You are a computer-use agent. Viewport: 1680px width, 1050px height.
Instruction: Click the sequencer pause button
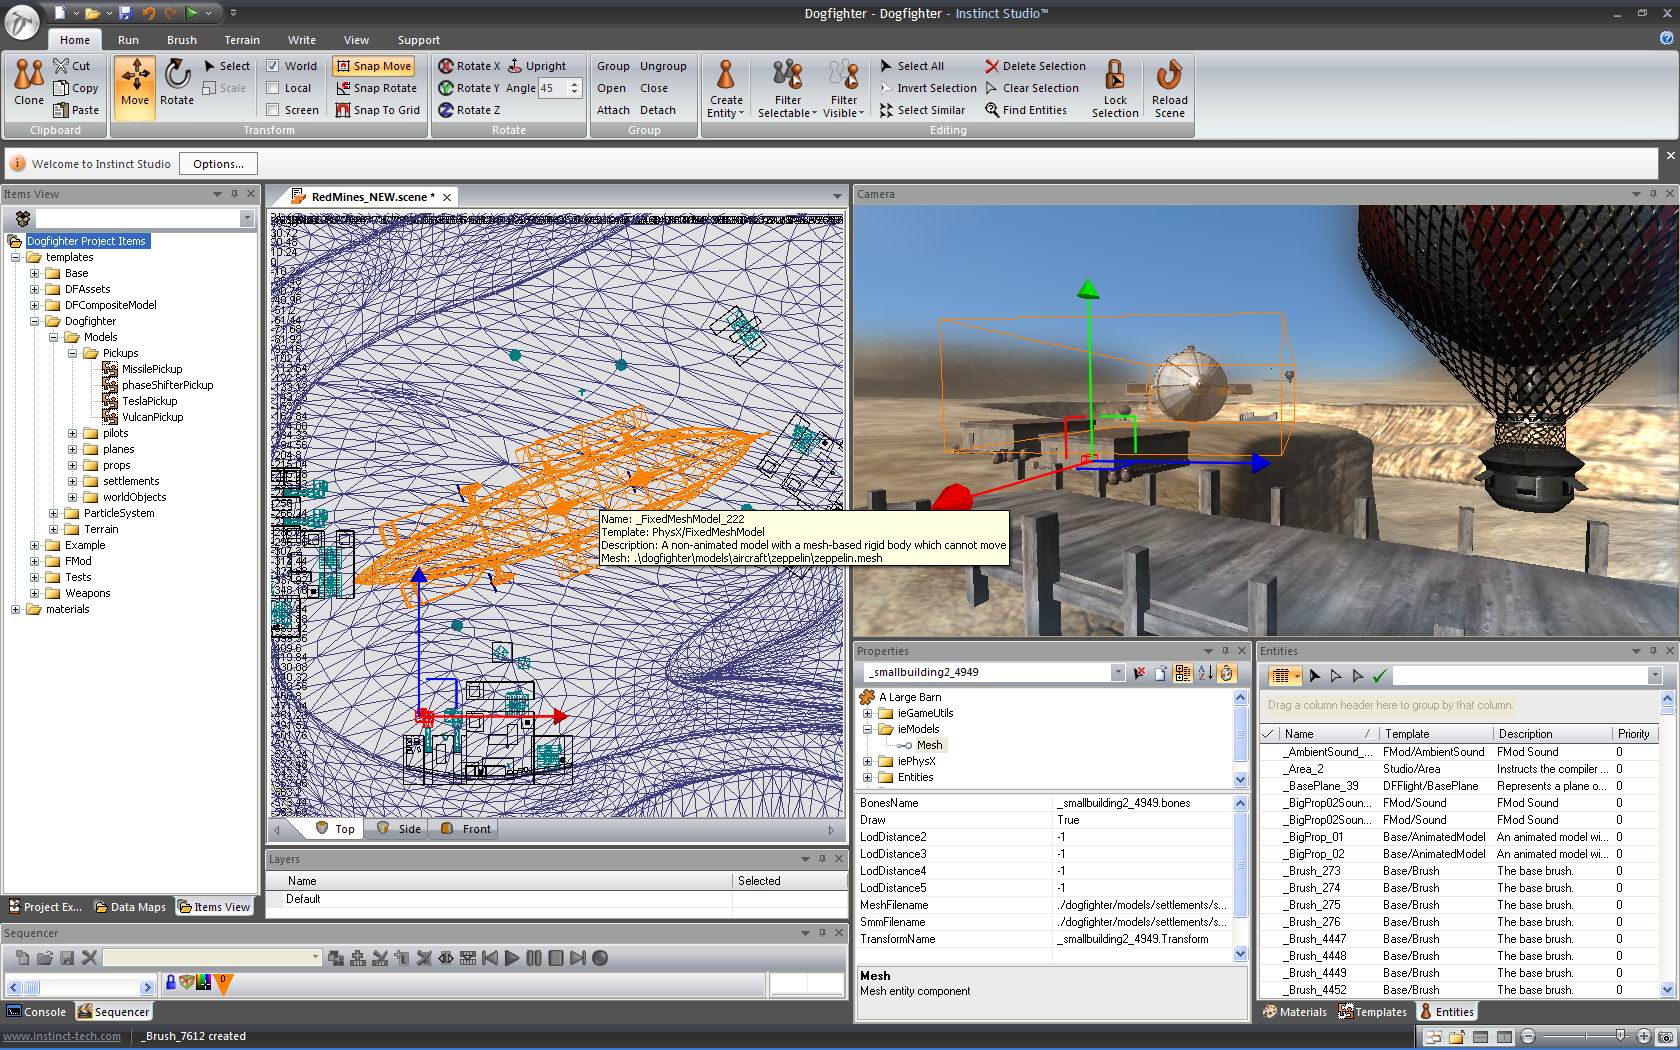534,958
